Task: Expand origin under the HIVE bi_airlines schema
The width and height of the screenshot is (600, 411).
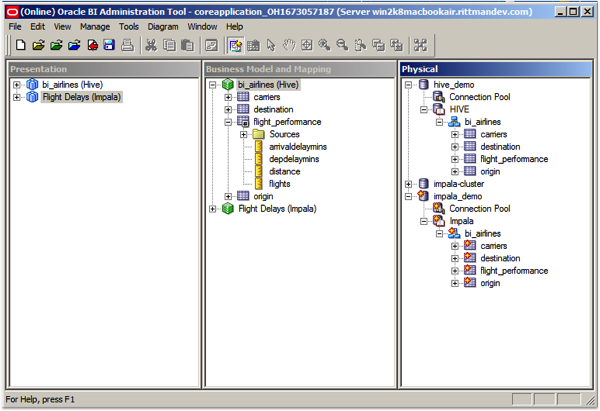Action: point(455,171)
